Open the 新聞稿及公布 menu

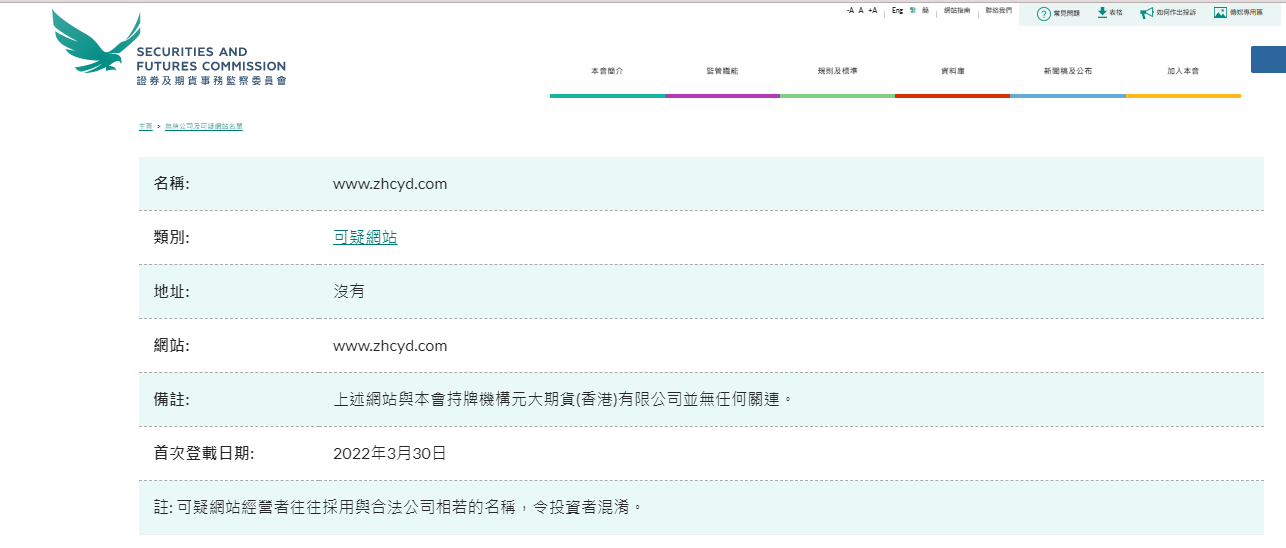[1067, 71]
